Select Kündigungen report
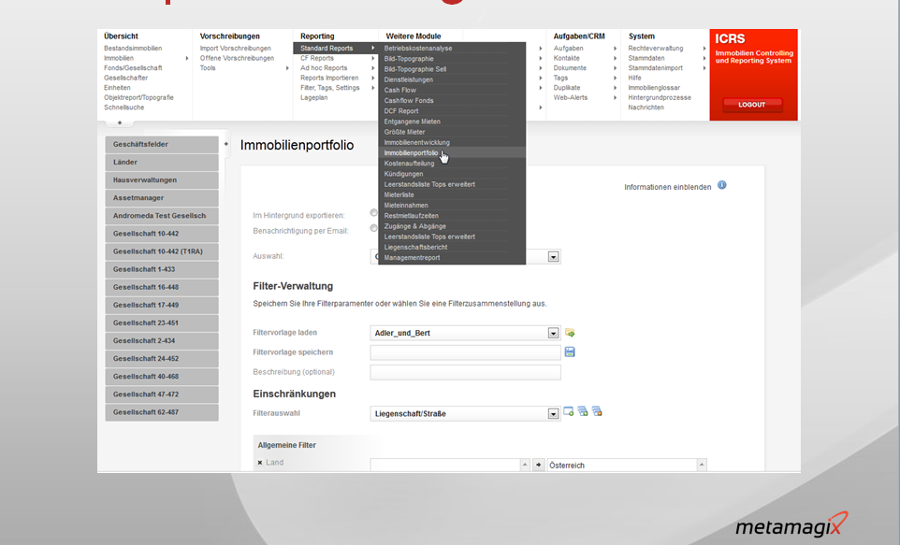This screenshot has height=545, width=900. coord(404,174)
